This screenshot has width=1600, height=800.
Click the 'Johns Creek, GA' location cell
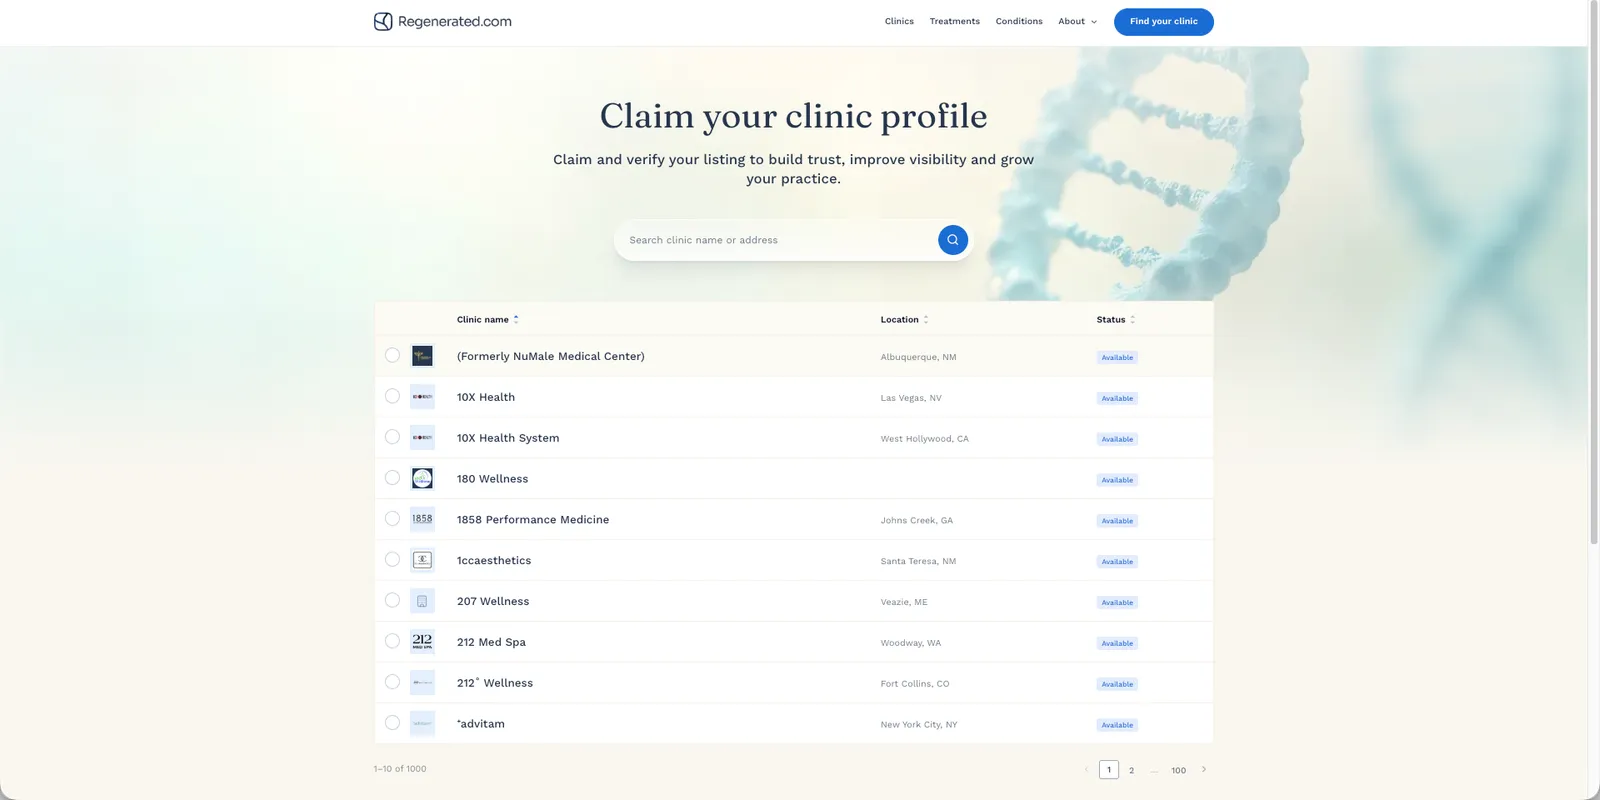click(x=916, y=520)
